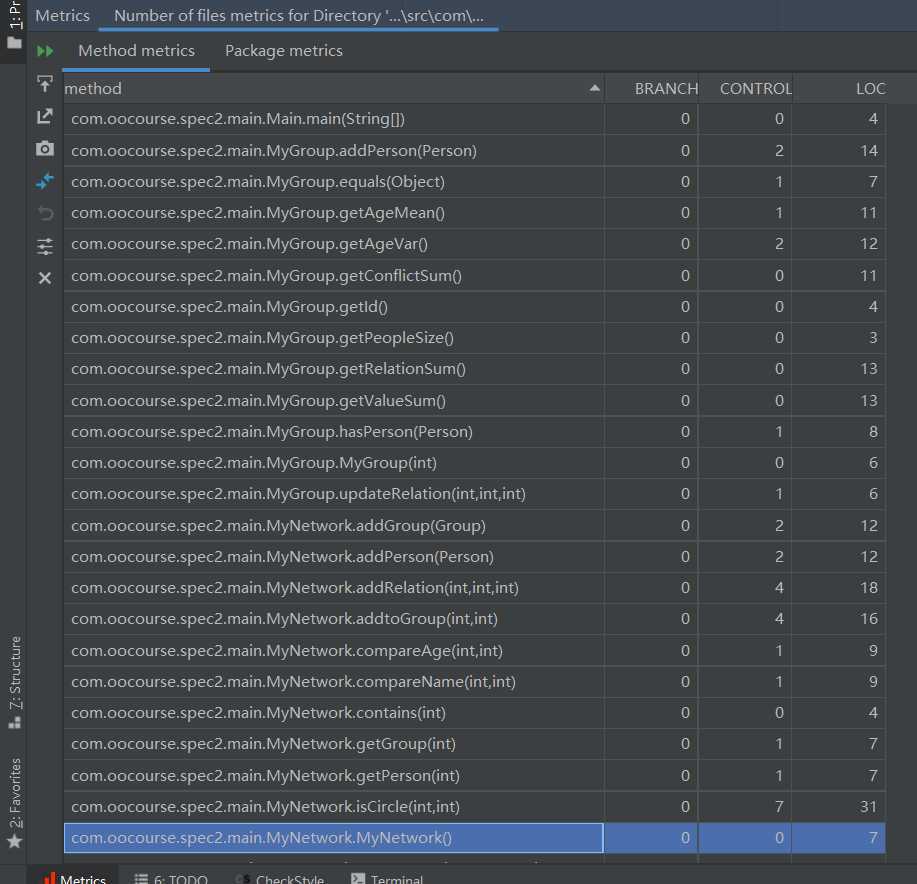Screen dimensions: 917x884
Task: Open the TODO tool window tab
Action: pos(170,878)
